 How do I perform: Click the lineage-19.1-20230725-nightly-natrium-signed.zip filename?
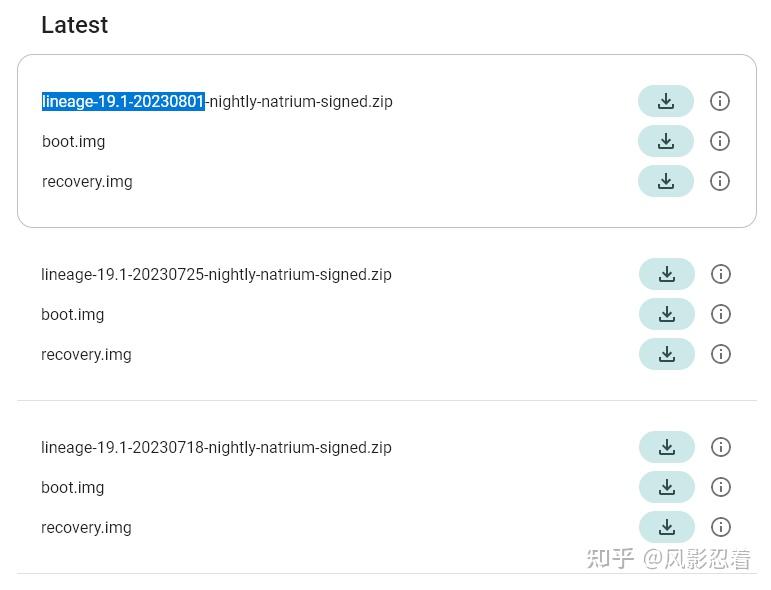click(216, 274)
